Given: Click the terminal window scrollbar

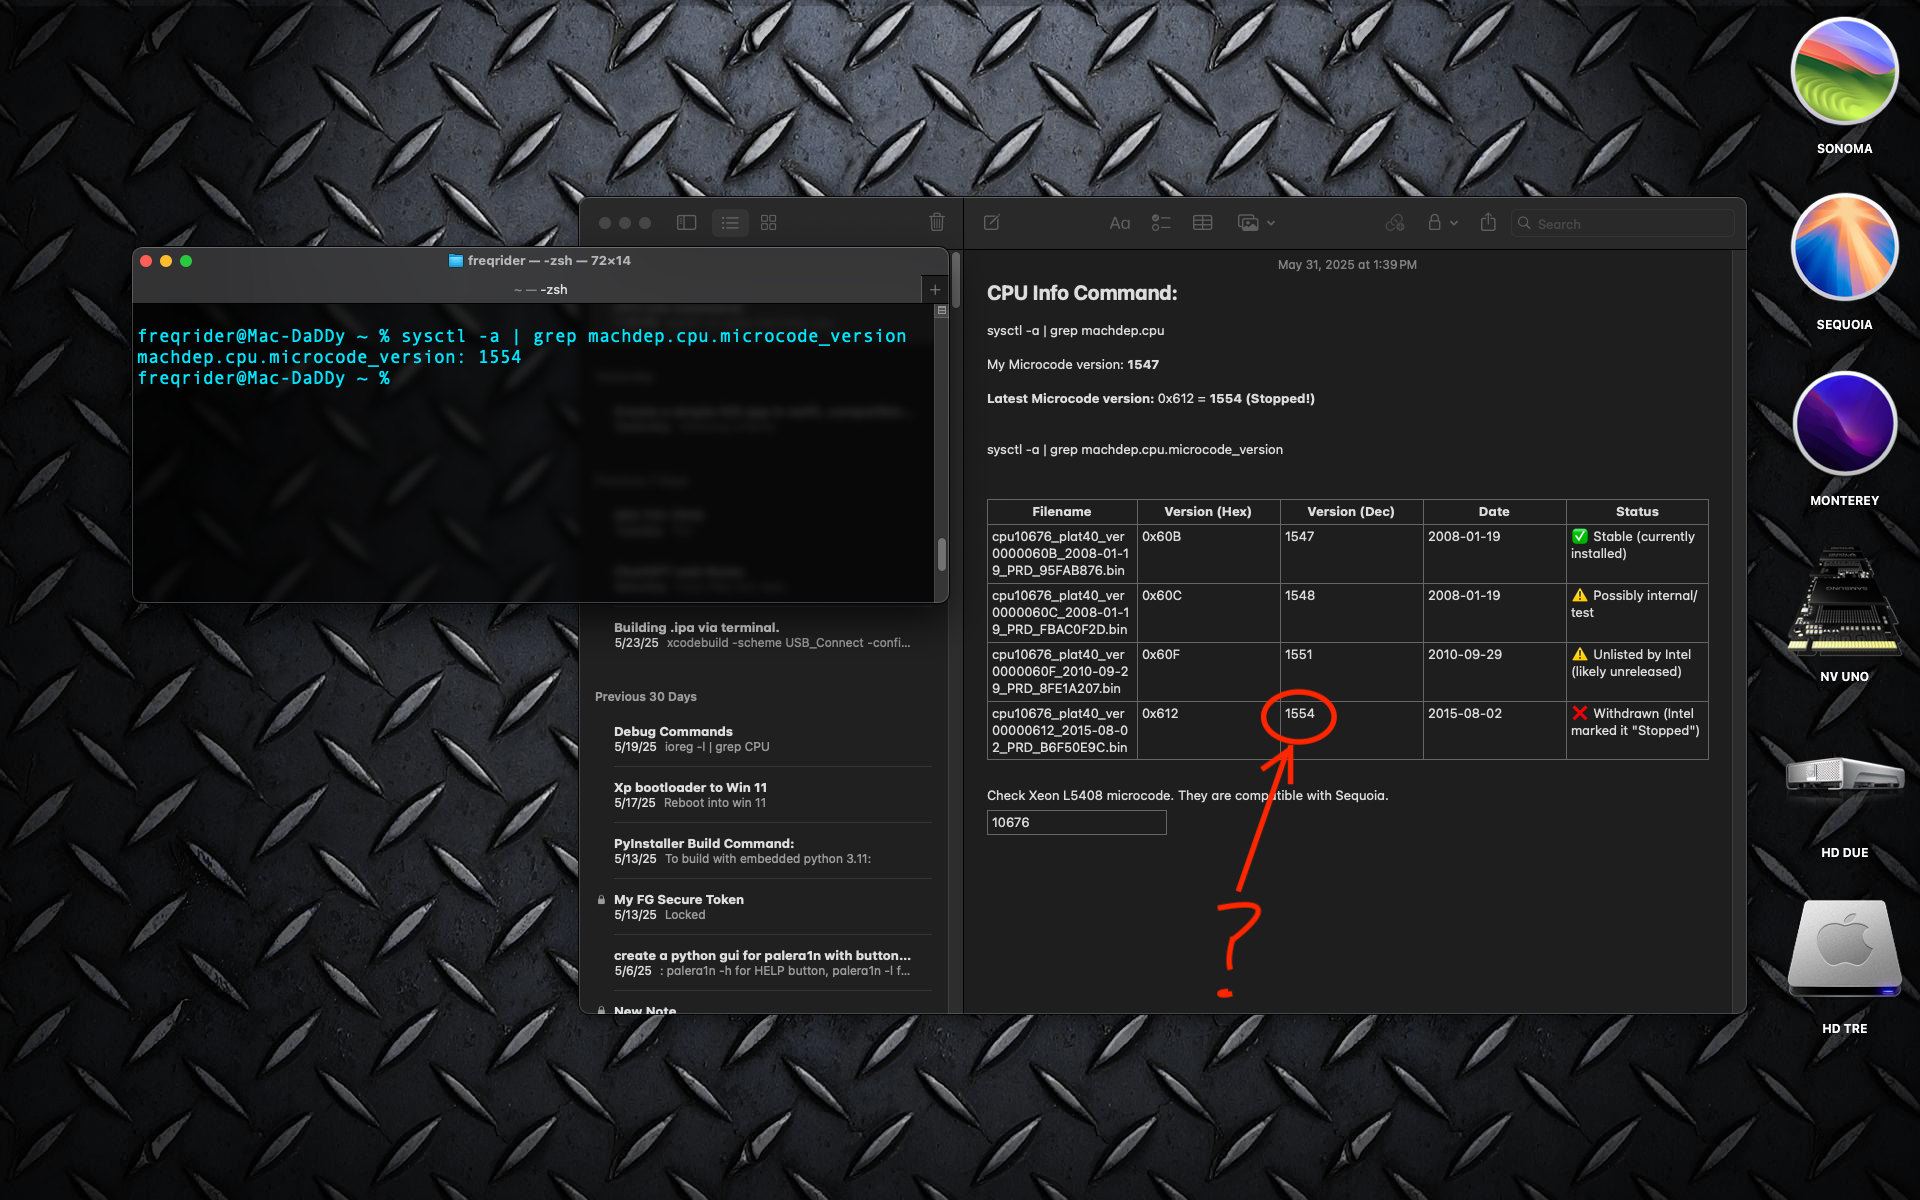Looking at the screenshot, I should pyautogui.click(x=941, y=552).
